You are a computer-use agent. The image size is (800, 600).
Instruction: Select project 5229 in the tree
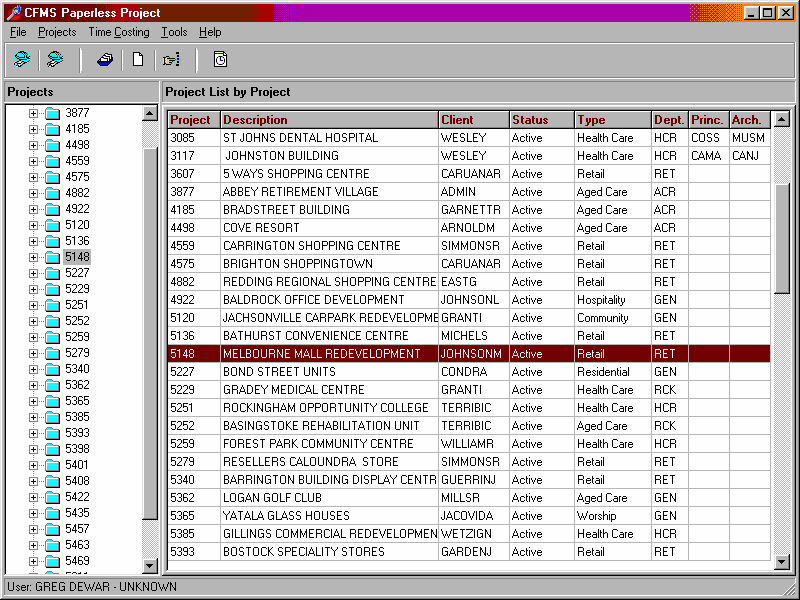(x=77, y=289)
